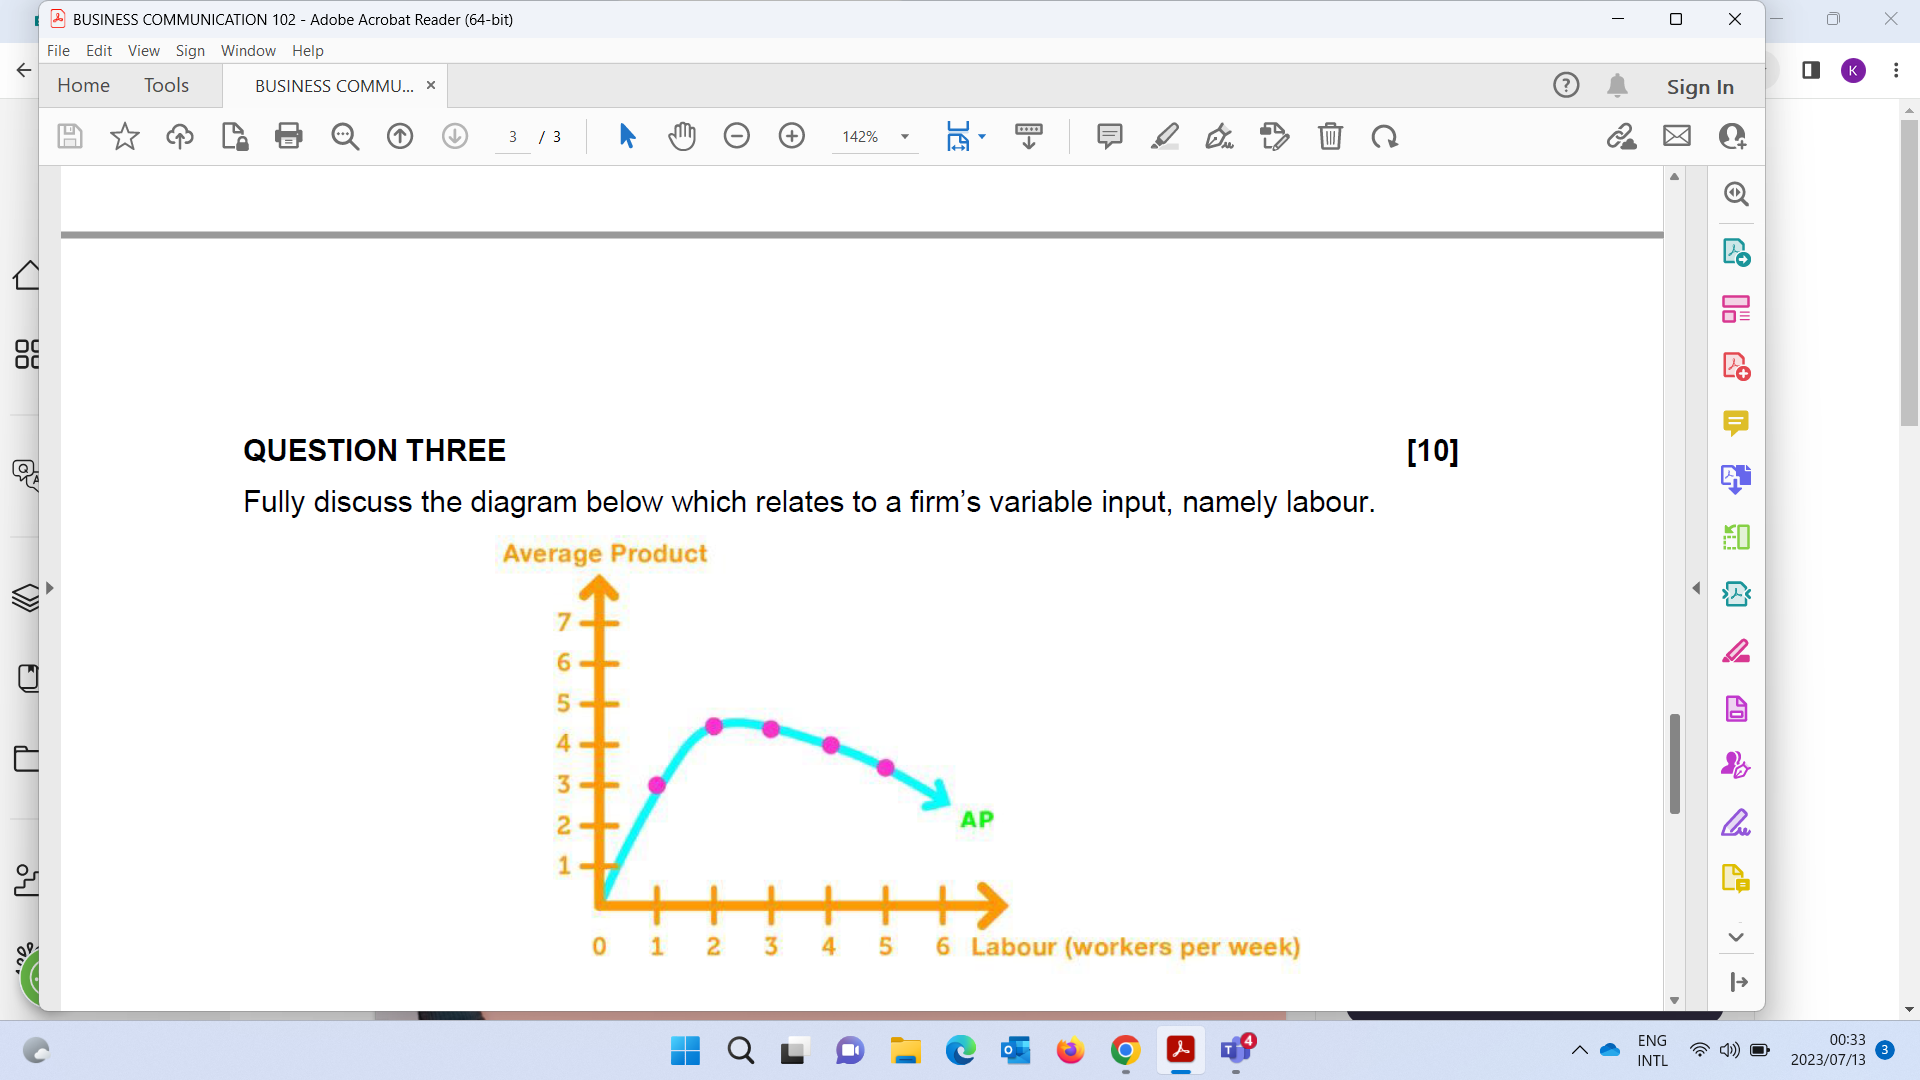Viewport: 1920px width, 1080px height.
Task: Open the Fill & Sign pen tool
Action: click(x=1219, y=136)
